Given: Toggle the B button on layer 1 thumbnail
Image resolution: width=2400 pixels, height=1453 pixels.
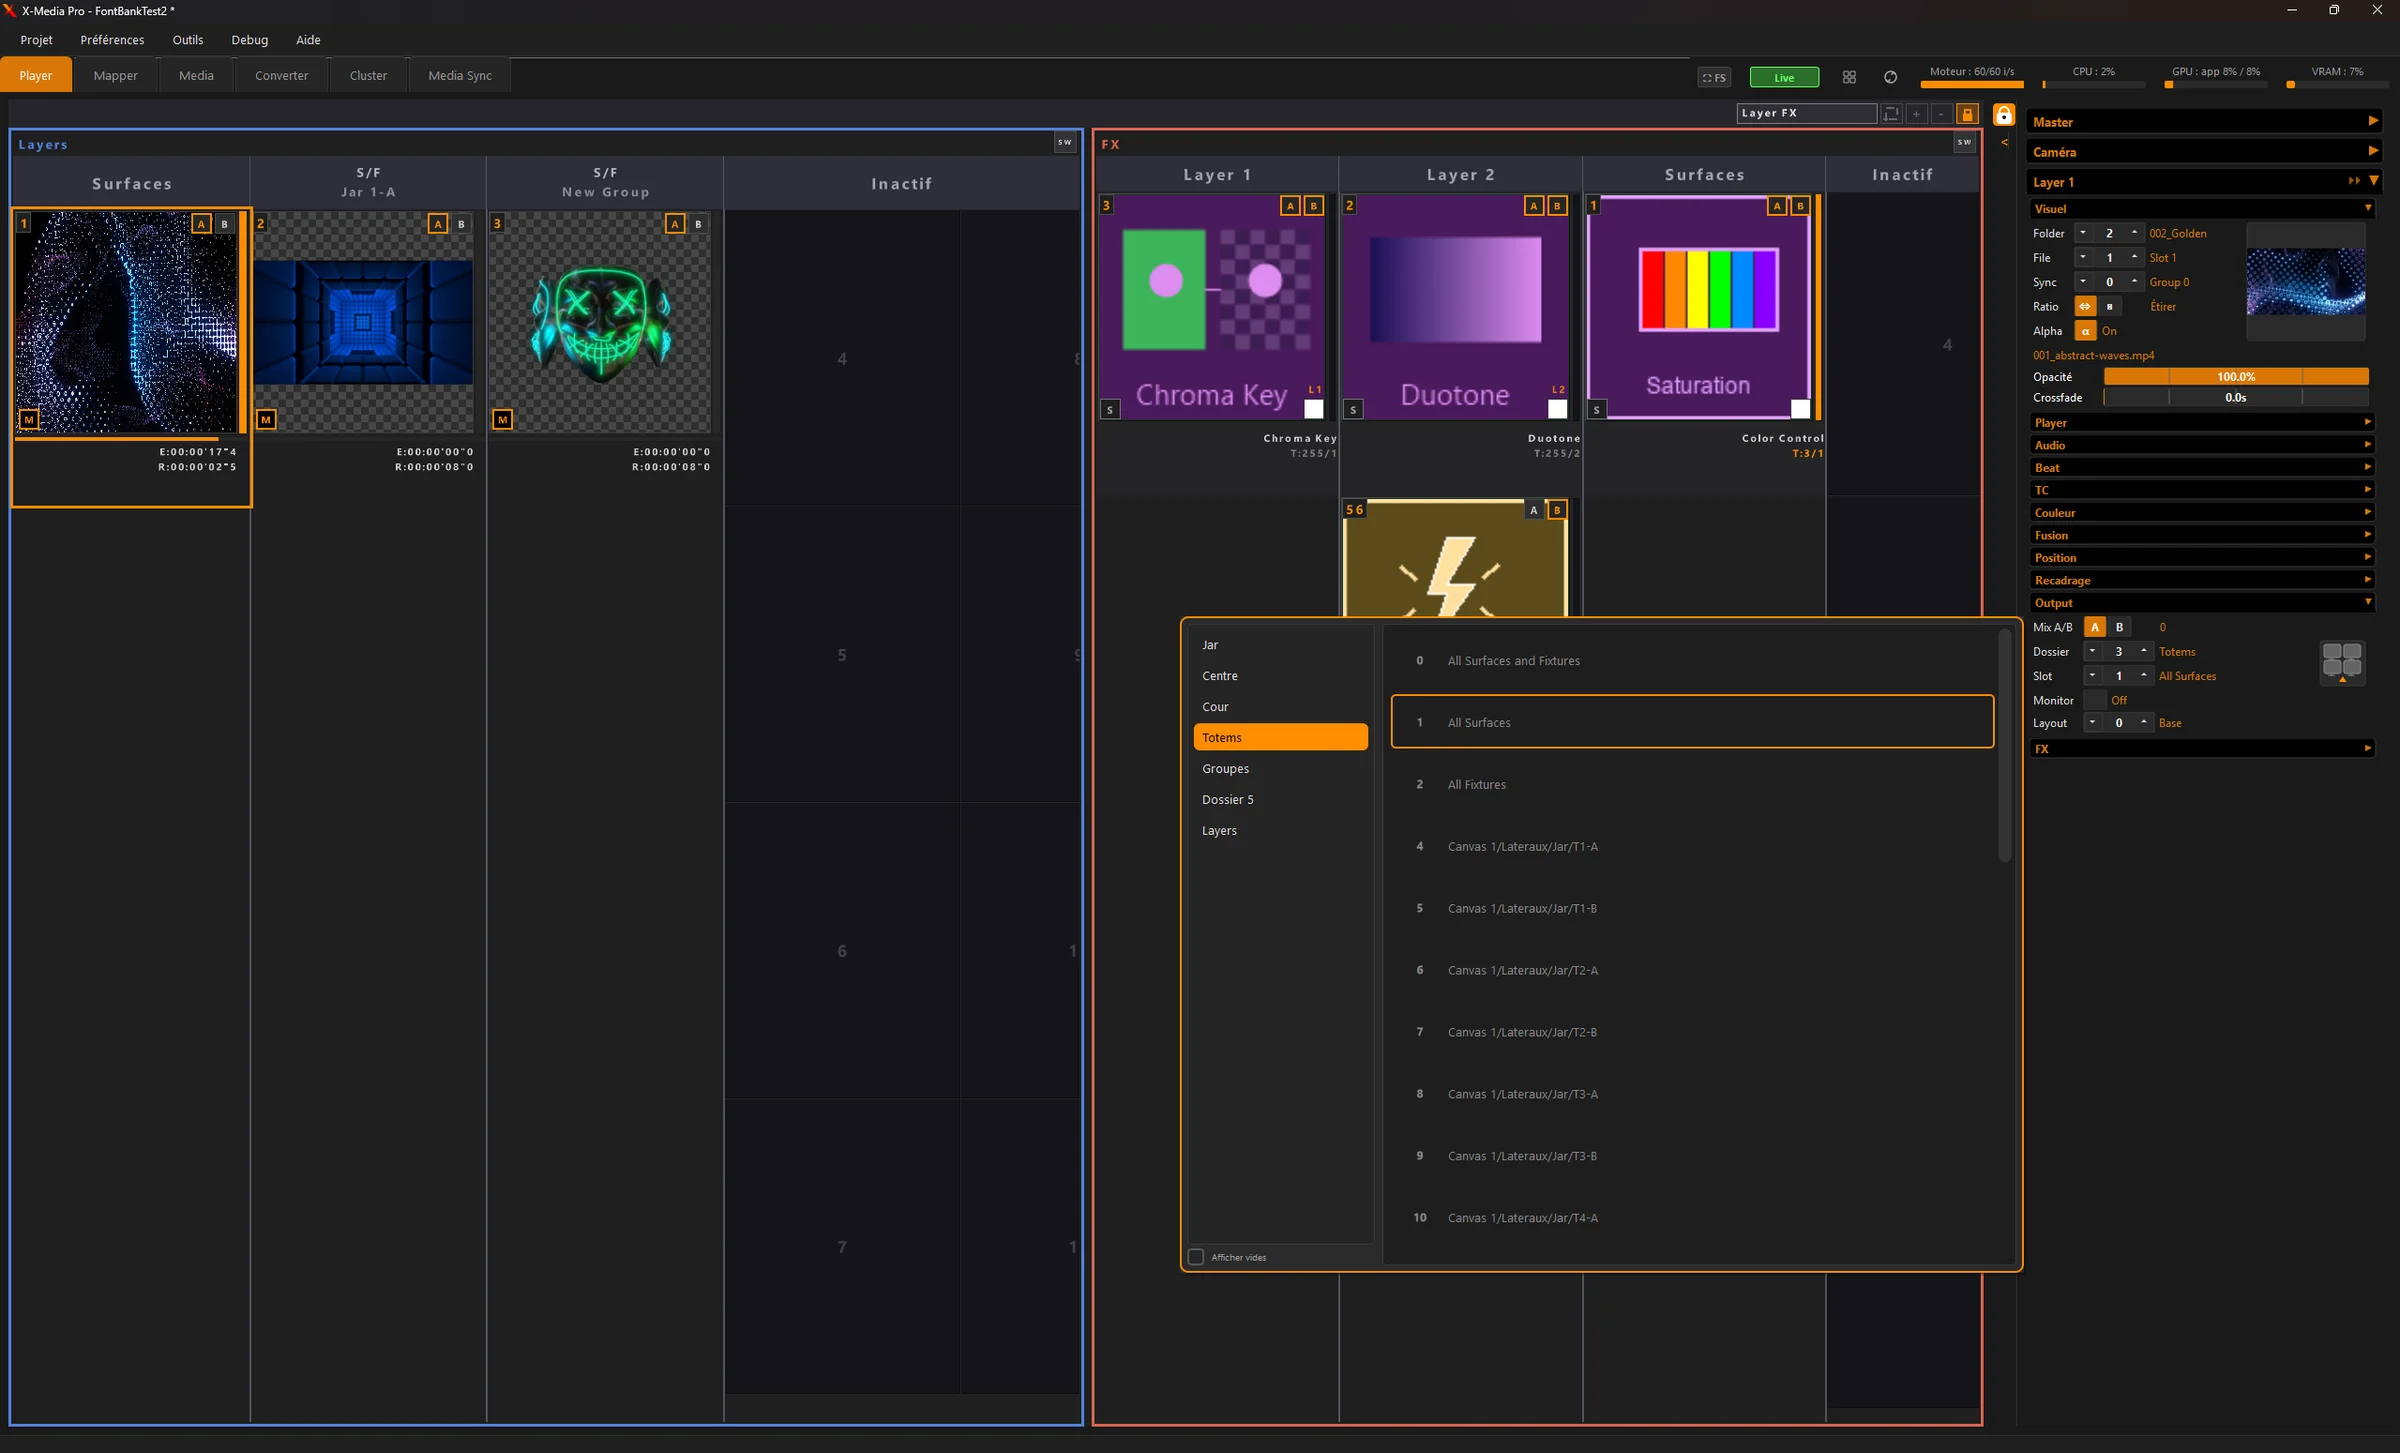Looking at the screenshot, I should (x=225, y=223).
